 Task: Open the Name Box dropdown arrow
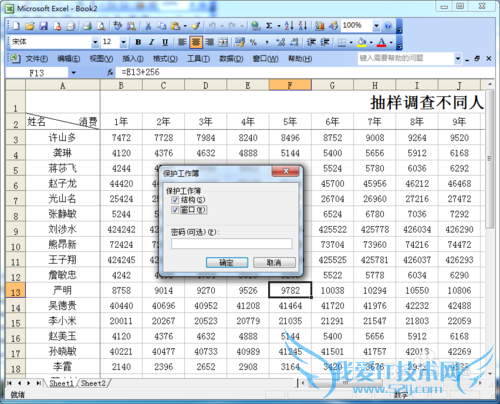pos(73,73)
